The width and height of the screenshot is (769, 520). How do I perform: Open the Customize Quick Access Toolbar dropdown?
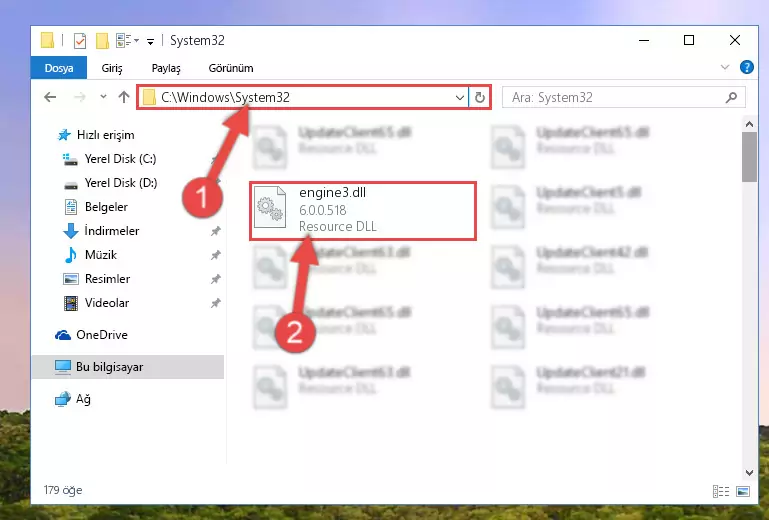[151, 42]
